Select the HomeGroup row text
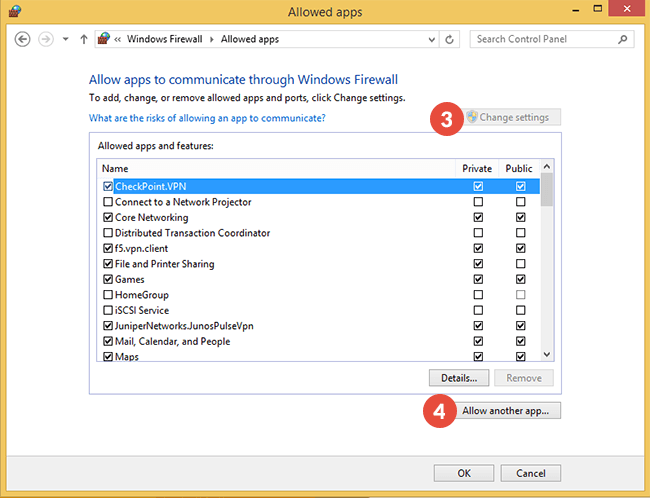The height and width of the screenshot is (498, 650). [x=142, y=295]
